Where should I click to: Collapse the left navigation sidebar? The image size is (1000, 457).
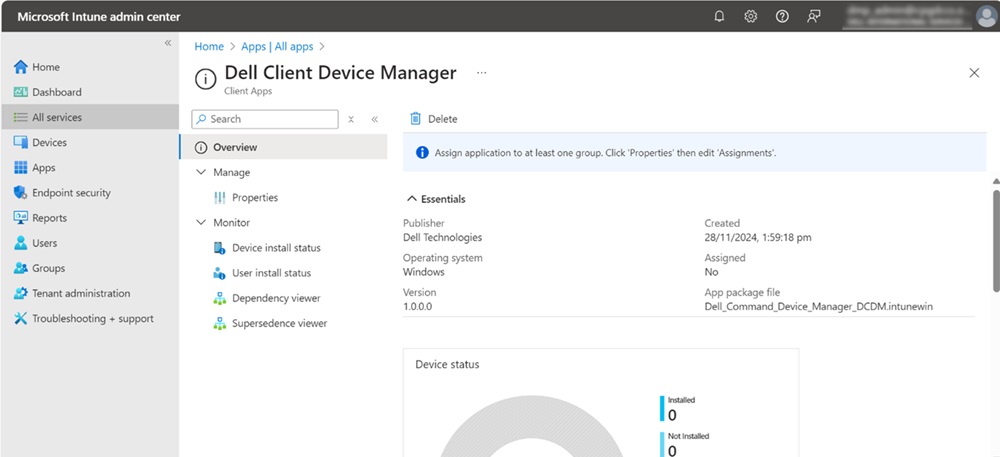click(168, 43)
